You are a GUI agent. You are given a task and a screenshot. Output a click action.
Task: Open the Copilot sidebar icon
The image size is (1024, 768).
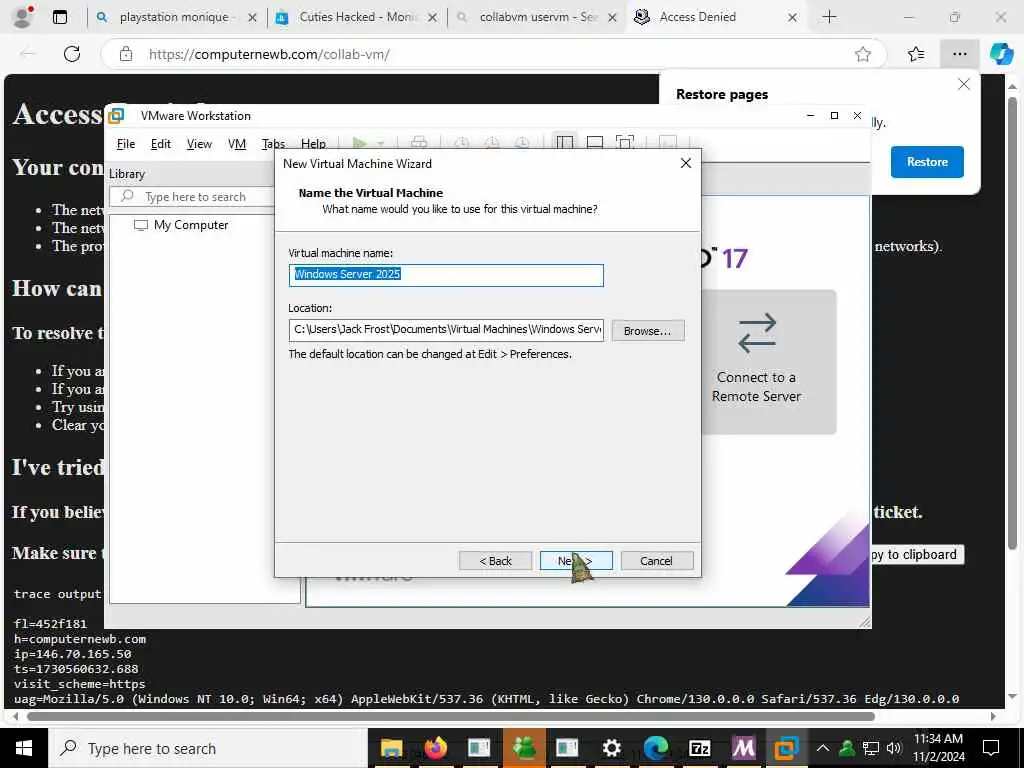point(1001,54)
